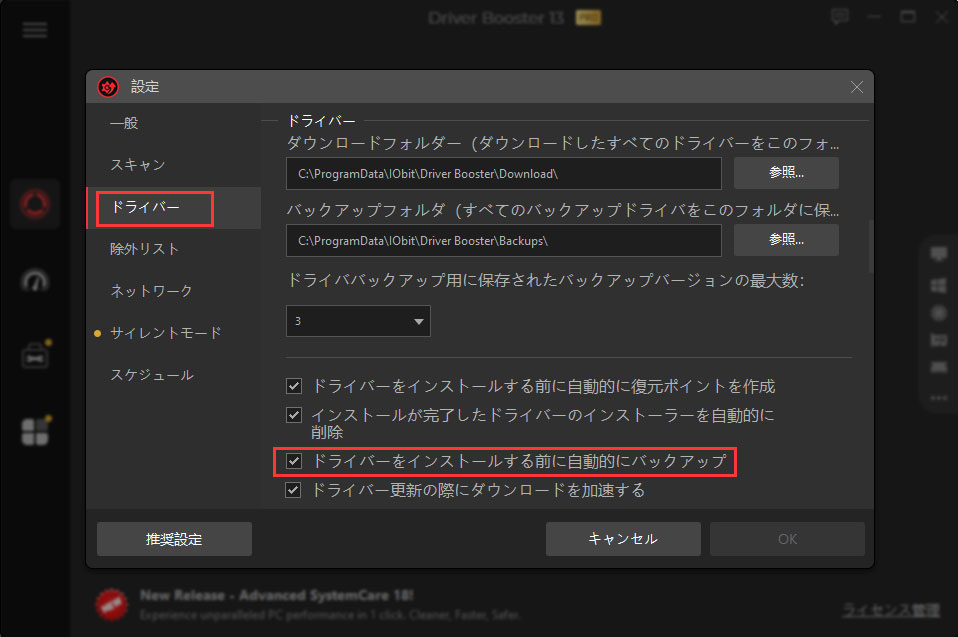This screenshot has height=637, width=958.
Task: Click the settings dialog vertical scrollbar
Action: [871, 246]
